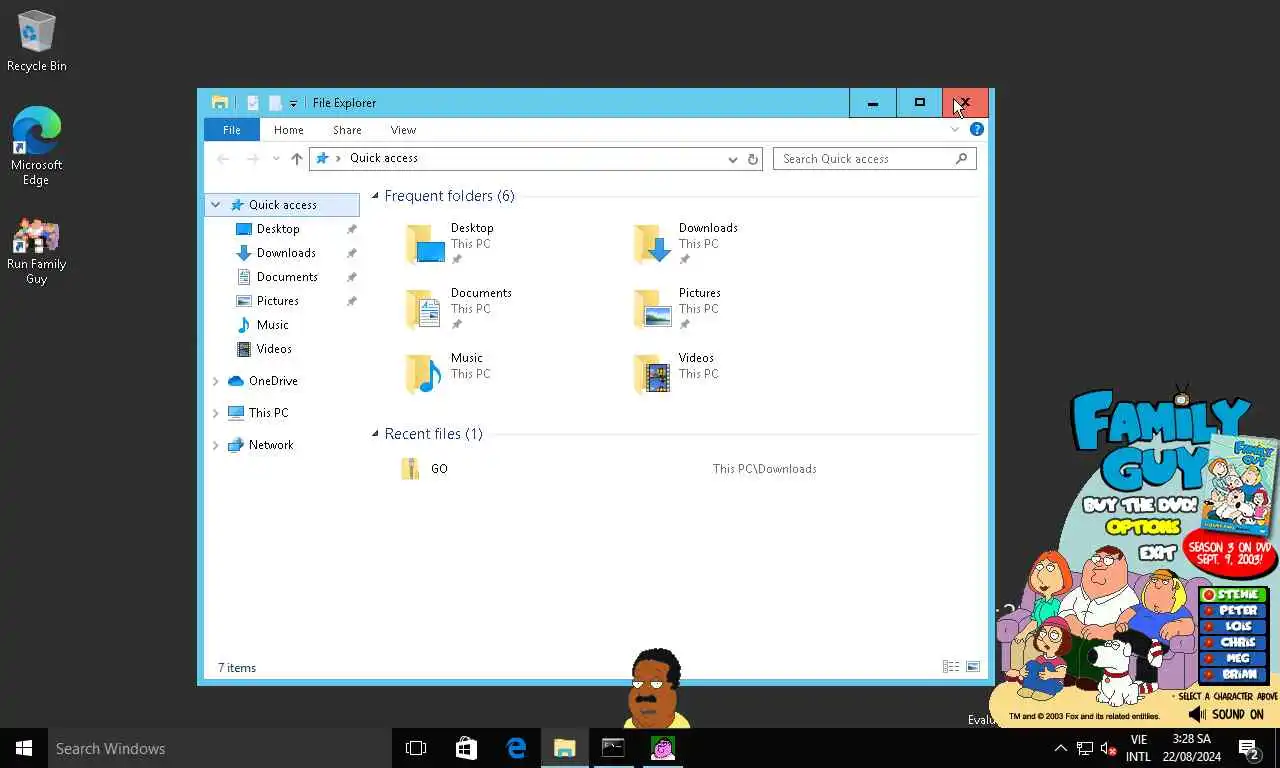Select the Music folder in Frequent folders
The image size is (1280, 768).
pos(448,374)
